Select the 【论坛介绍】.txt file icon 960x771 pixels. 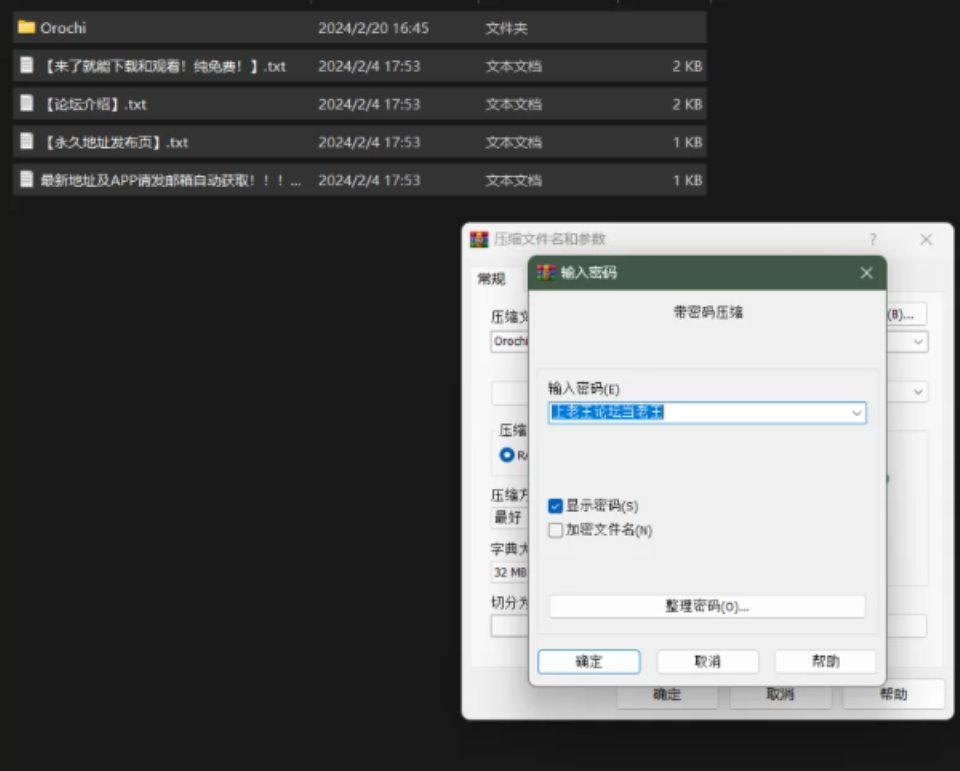pos(26,103)
